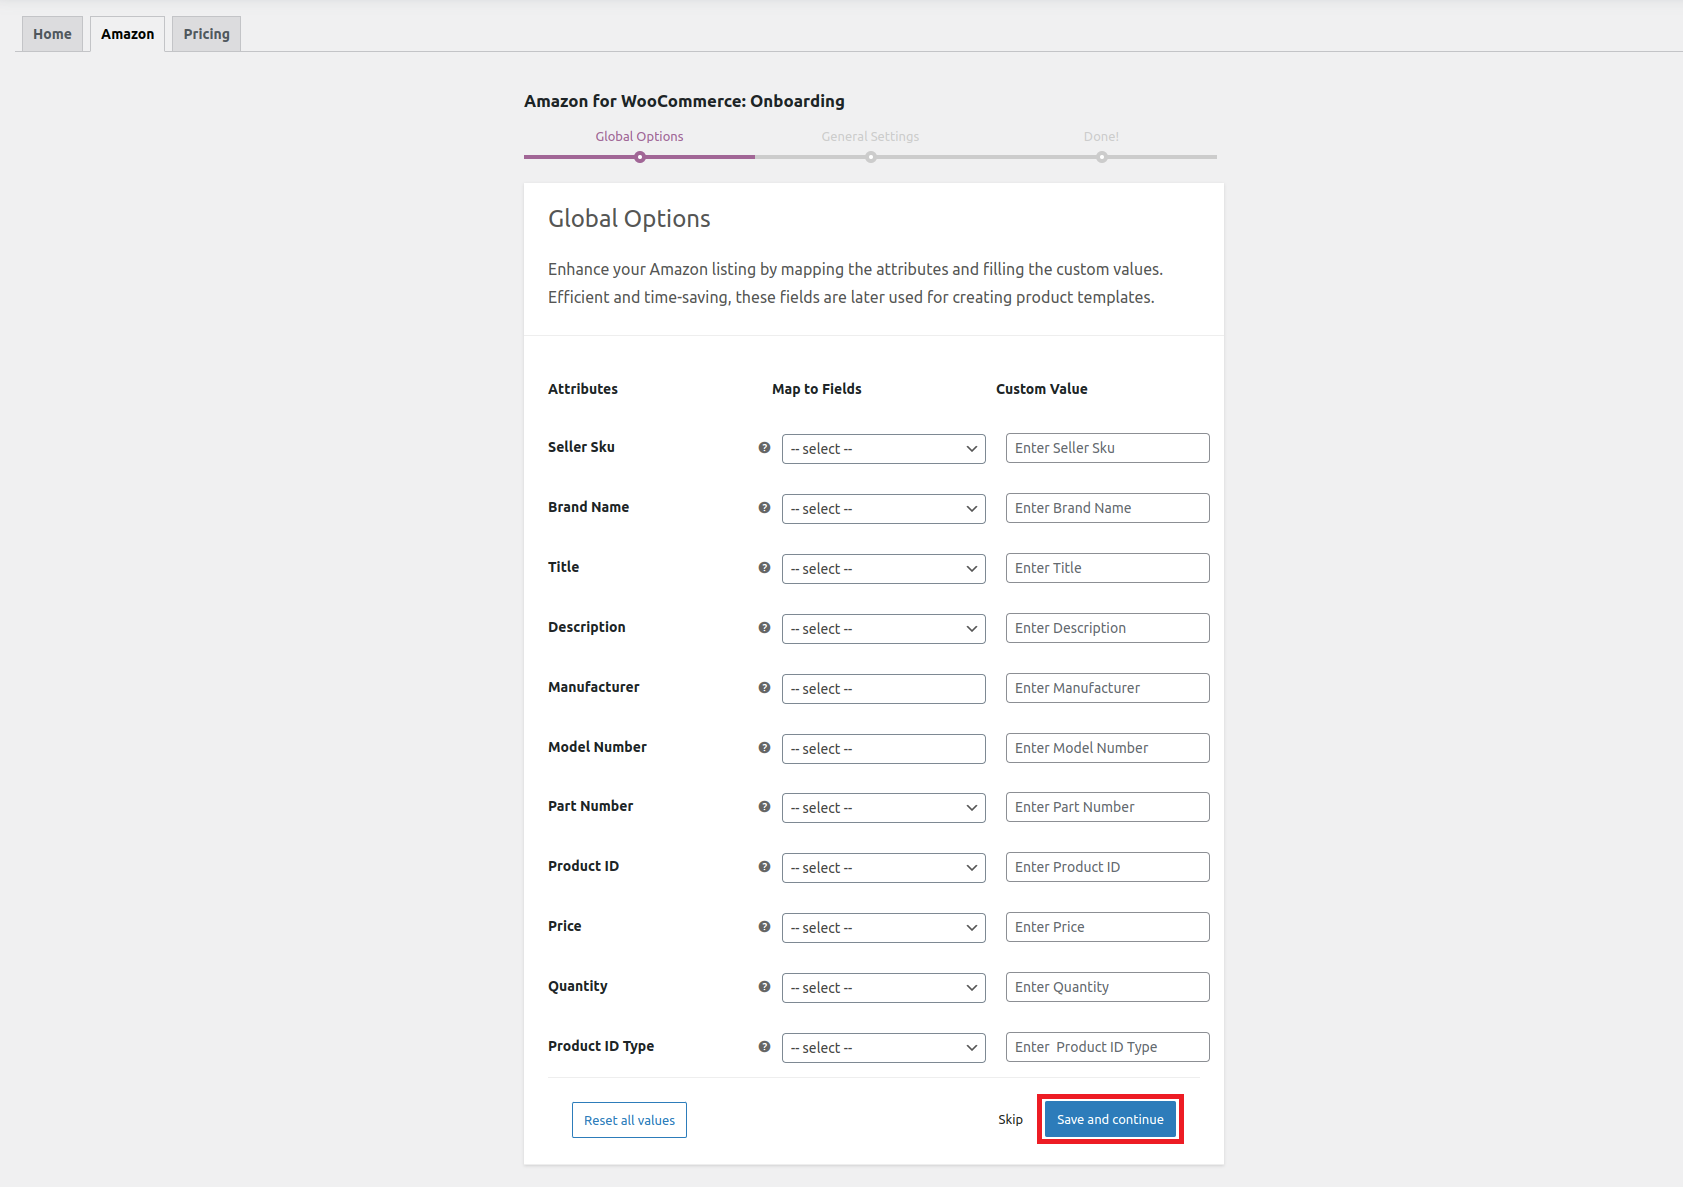The width and height of the screenshot is (1683, 1187).
Task: Switch to the Home tab
Action: 51,33
